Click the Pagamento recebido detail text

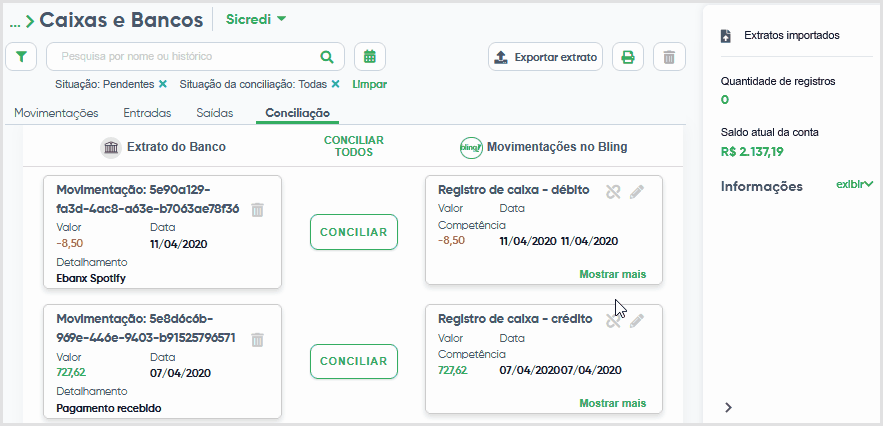109,408
